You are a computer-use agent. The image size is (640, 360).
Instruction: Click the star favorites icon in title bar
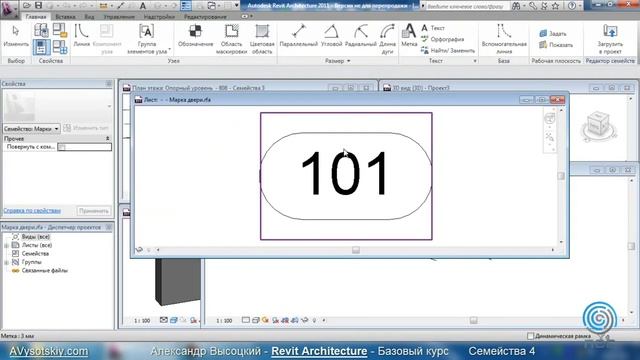click(x=556, y=6)
